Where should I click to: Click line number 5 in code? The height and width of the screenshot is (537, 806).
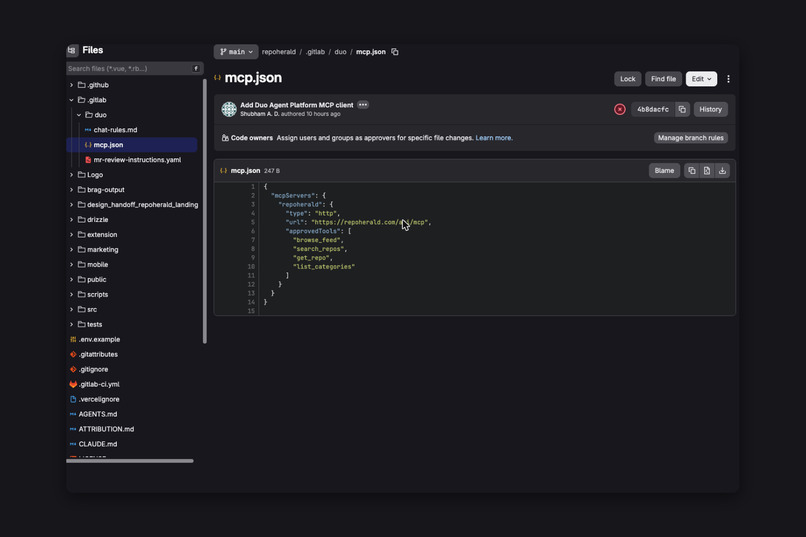(x=252, y=223)
